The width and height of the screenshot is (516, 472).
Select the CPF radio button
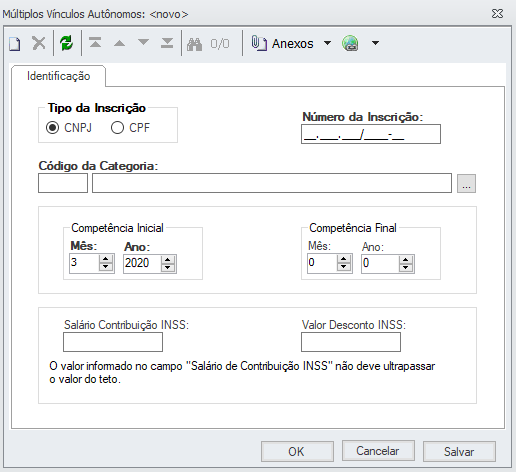(x=117, y=128)
